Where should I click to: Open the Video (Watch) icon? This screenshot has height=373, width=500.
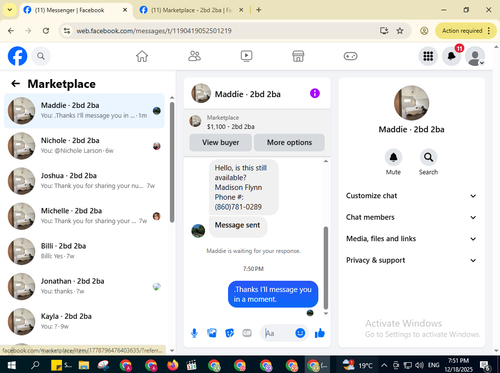point(246,56)
